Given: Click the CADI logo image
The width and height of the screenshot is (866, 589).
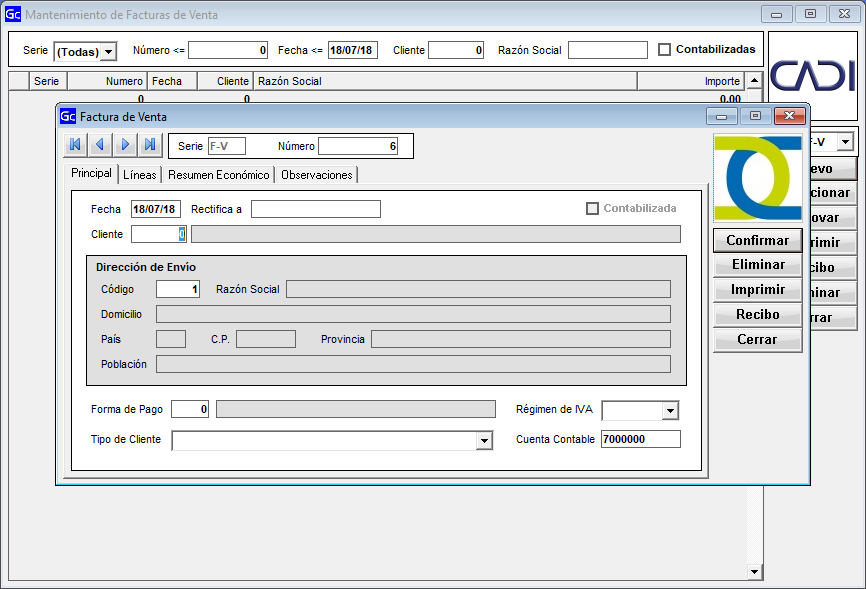Looking at the screenshot, I should 812,74.
